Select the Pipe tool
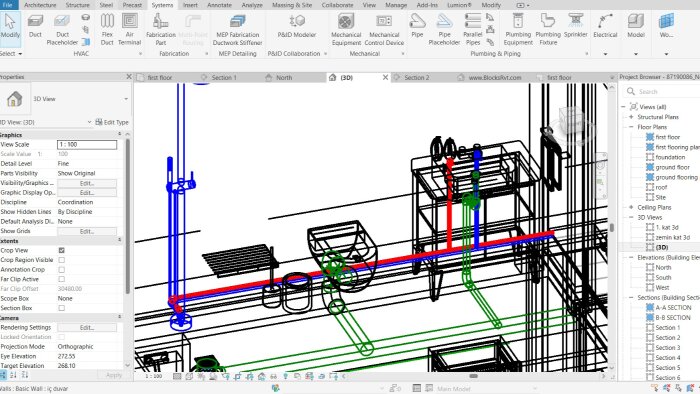The height and width of the screenshot is (394, 700). (417, 26)
